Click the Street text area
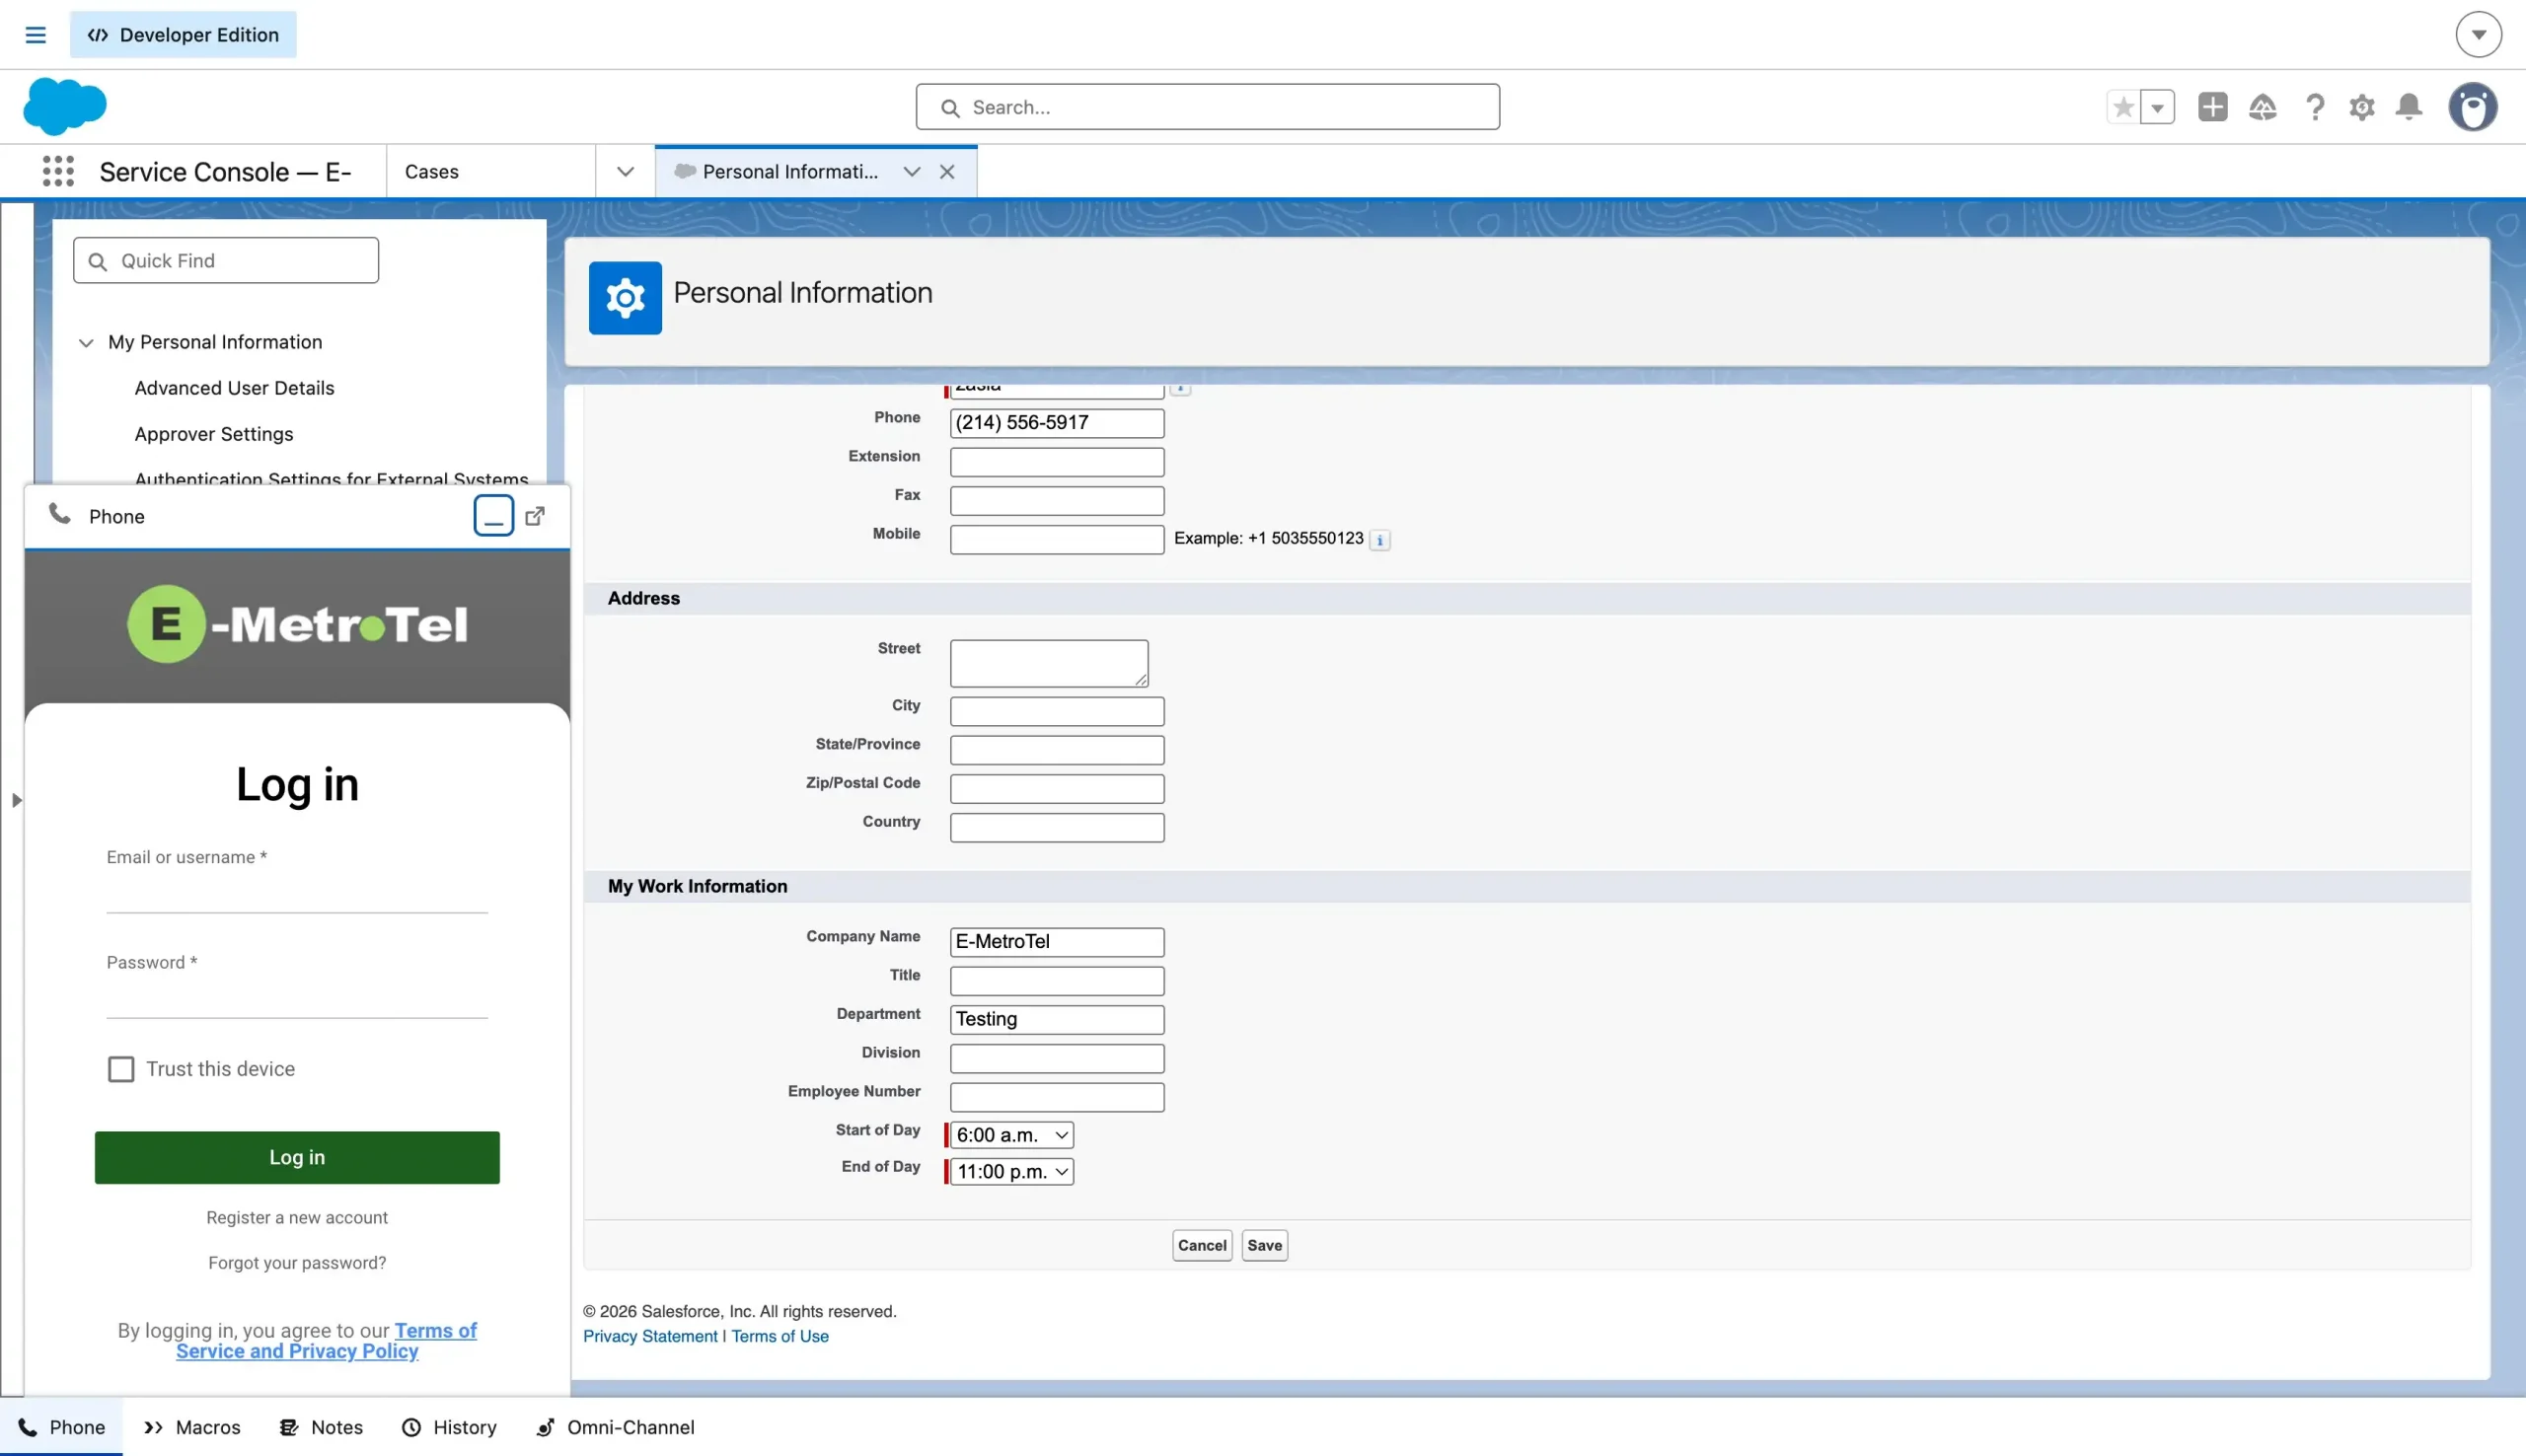Viewport: 2526px width, 1456px height. [1049, 663]
